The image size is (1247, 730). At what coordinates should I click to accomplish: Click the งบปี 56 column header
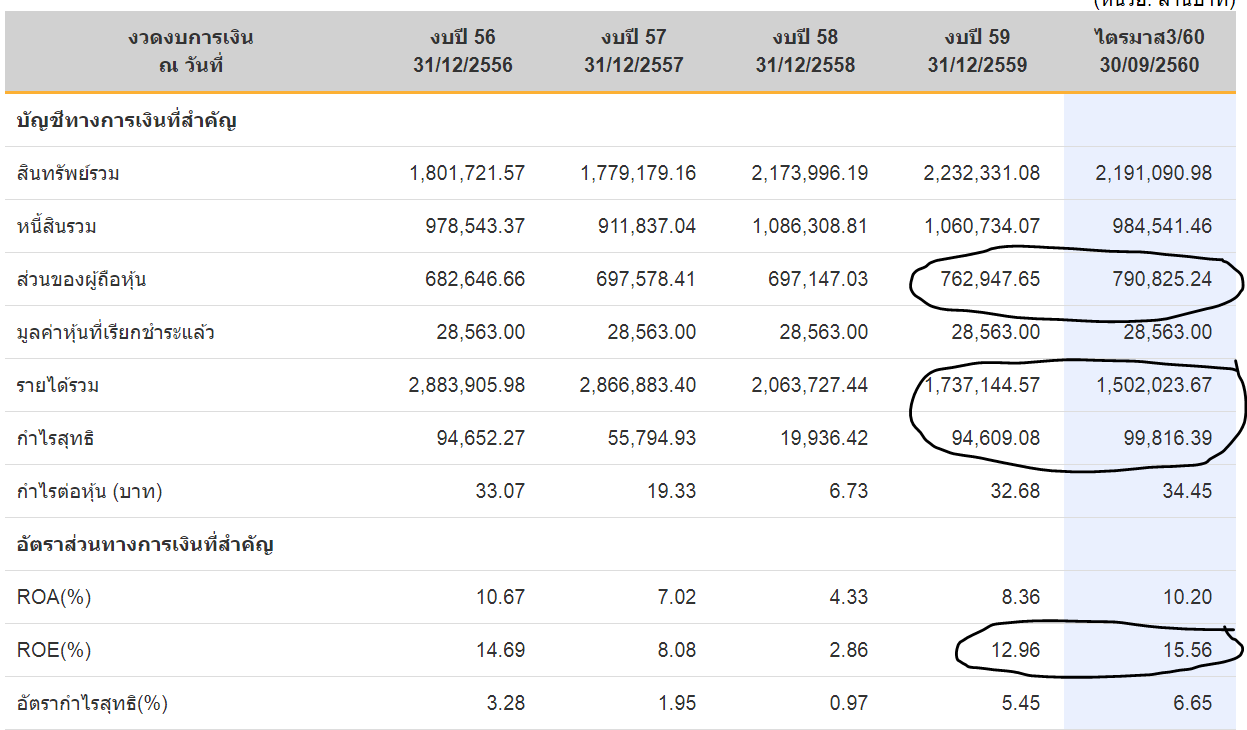462,51
